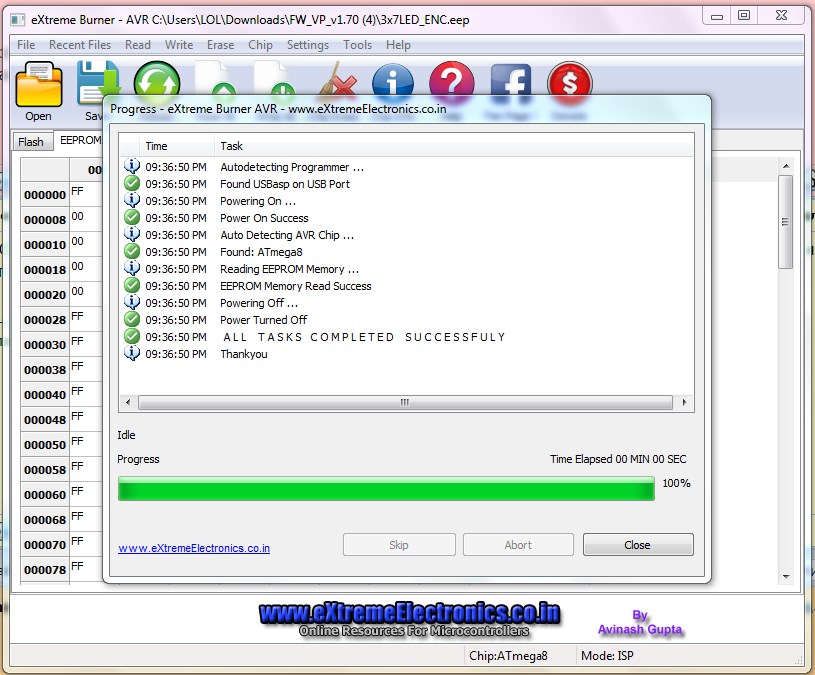Screen dimensions: 815x675
Task: Click the horizontal scrollbar left arrow in log
Action: [x=128, y=402]
